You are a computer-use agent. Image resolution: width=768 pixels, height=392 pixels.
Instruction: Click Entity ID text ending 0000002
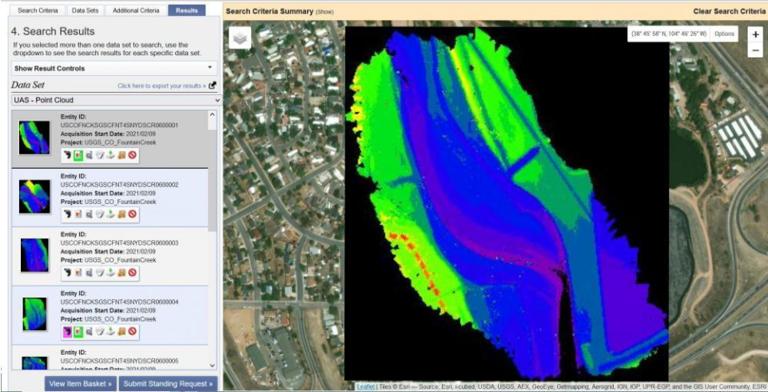point(120,185)
